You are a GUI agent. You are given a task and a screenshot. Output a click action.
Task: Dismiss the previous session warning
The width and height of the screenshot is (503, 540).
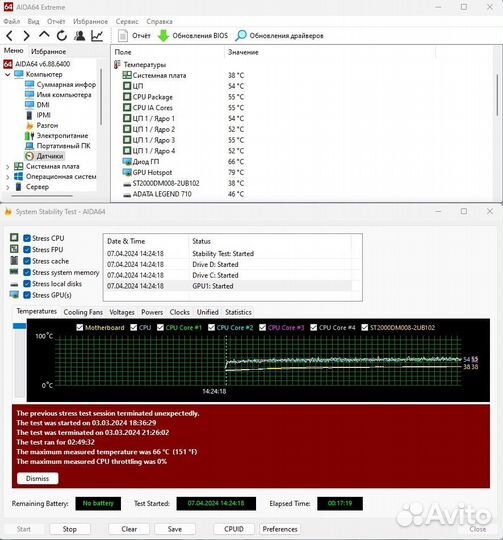[38, 478]
